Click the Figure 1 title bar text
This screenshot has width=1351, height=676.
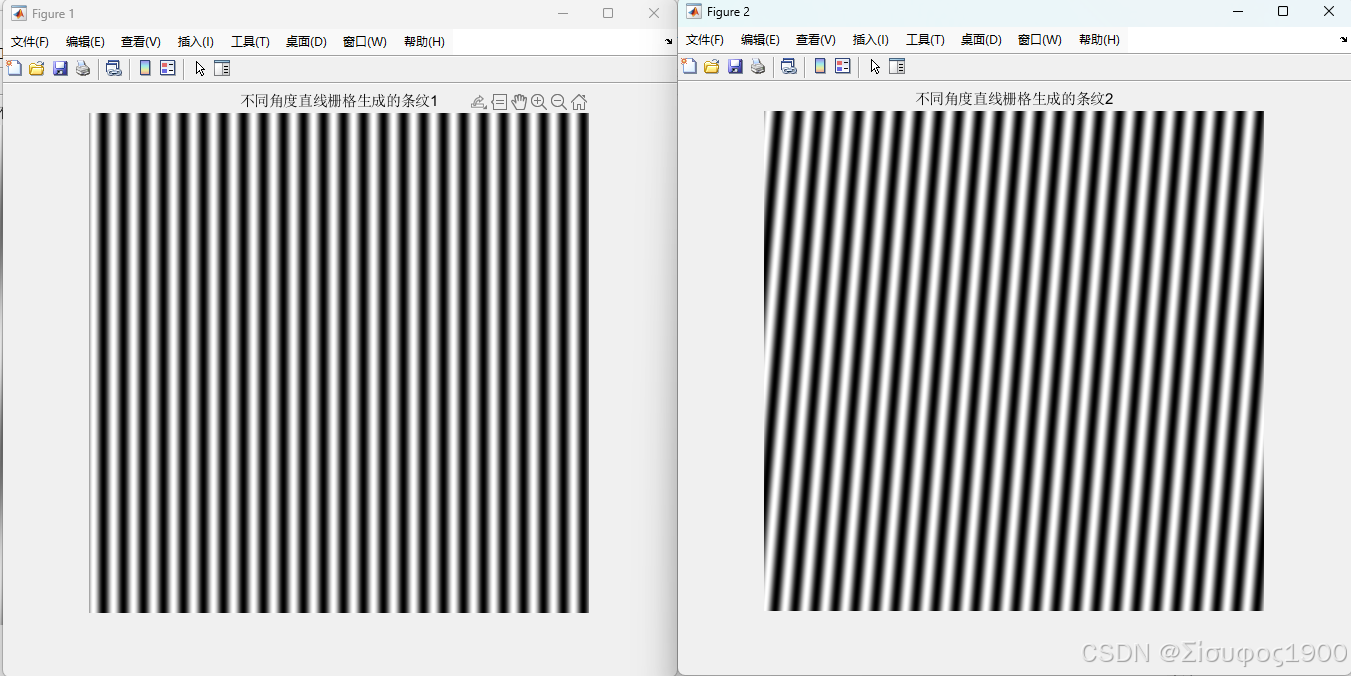(53, 14)
